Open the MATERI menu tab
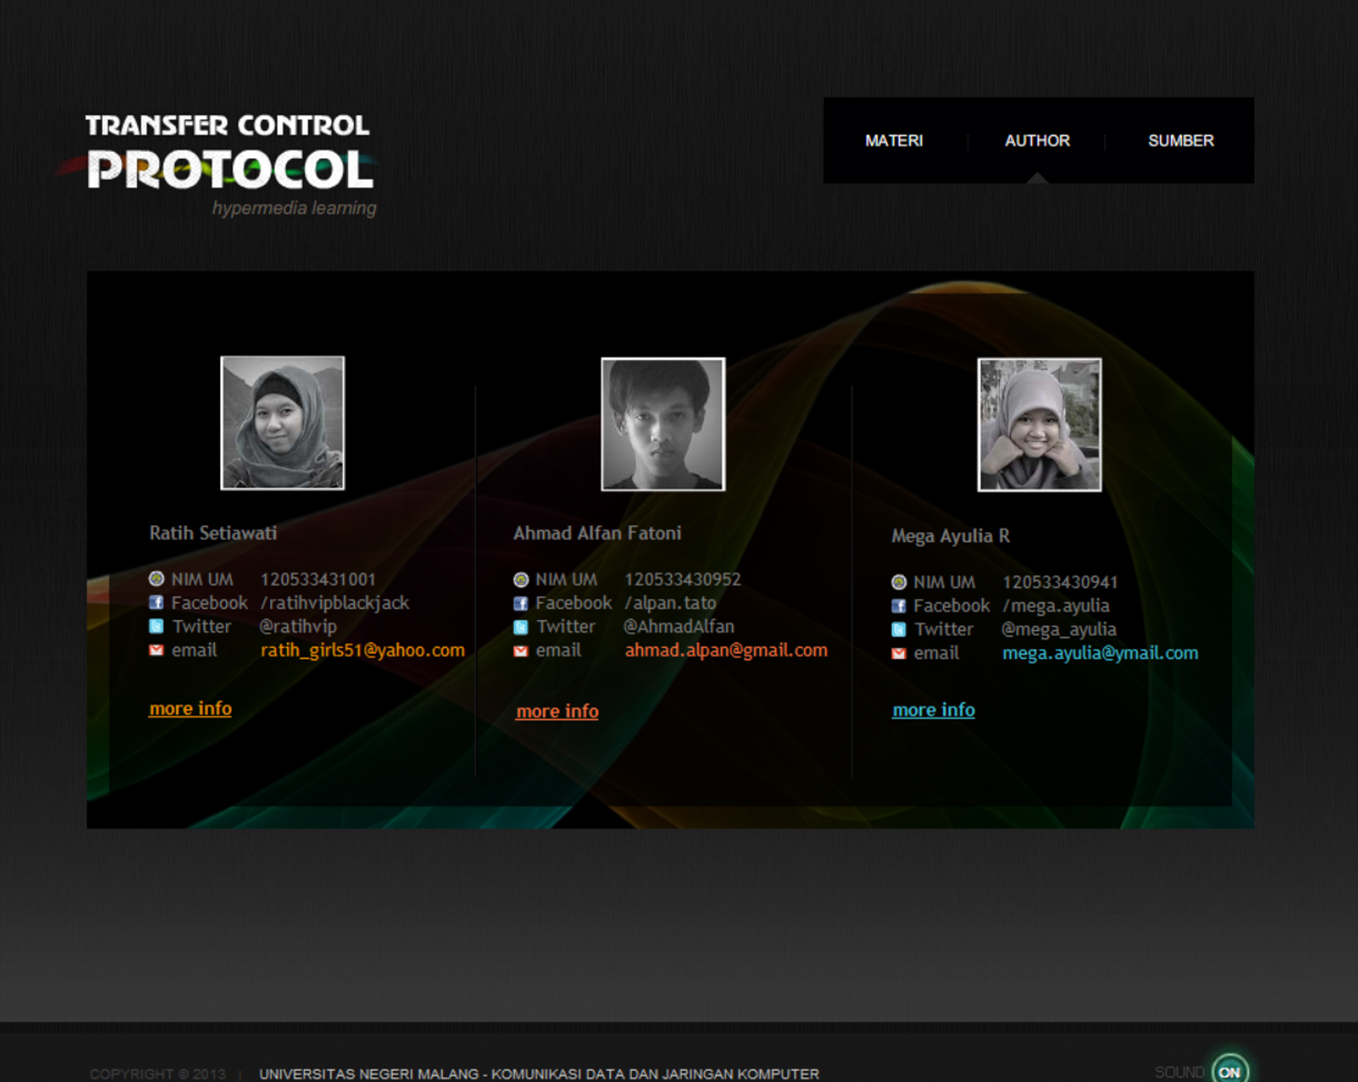 click(x=894, y=141)
